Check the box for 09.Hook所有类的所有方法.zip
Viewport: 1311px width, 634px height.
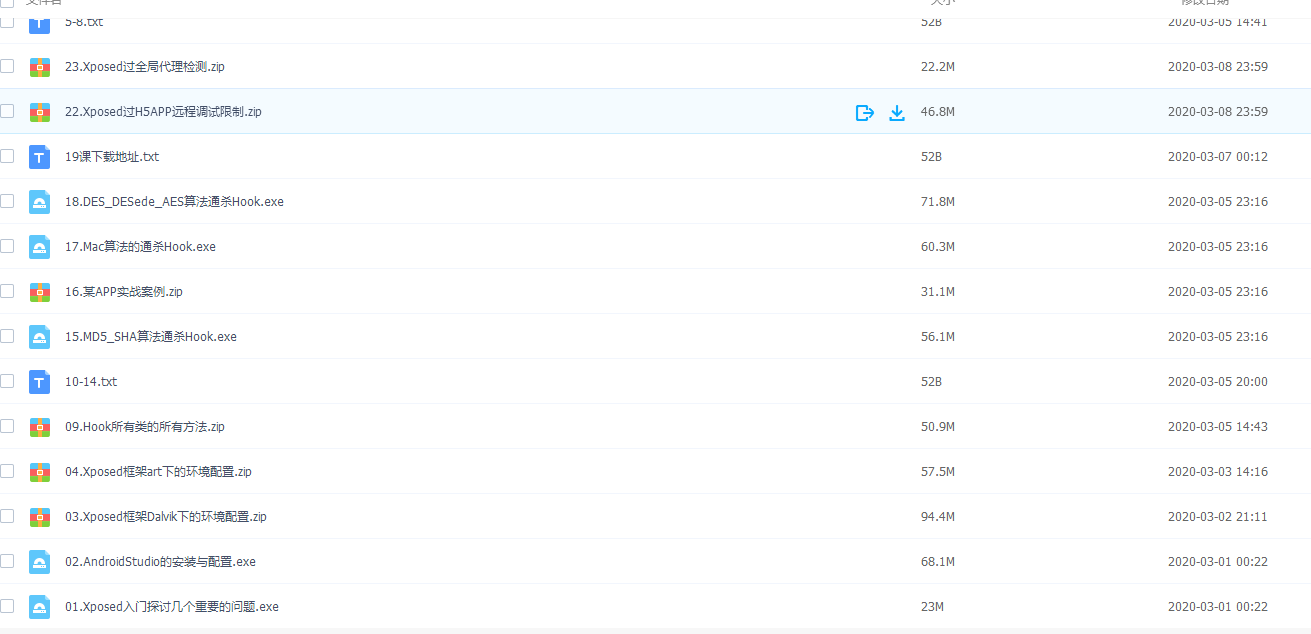click(7, 426)
